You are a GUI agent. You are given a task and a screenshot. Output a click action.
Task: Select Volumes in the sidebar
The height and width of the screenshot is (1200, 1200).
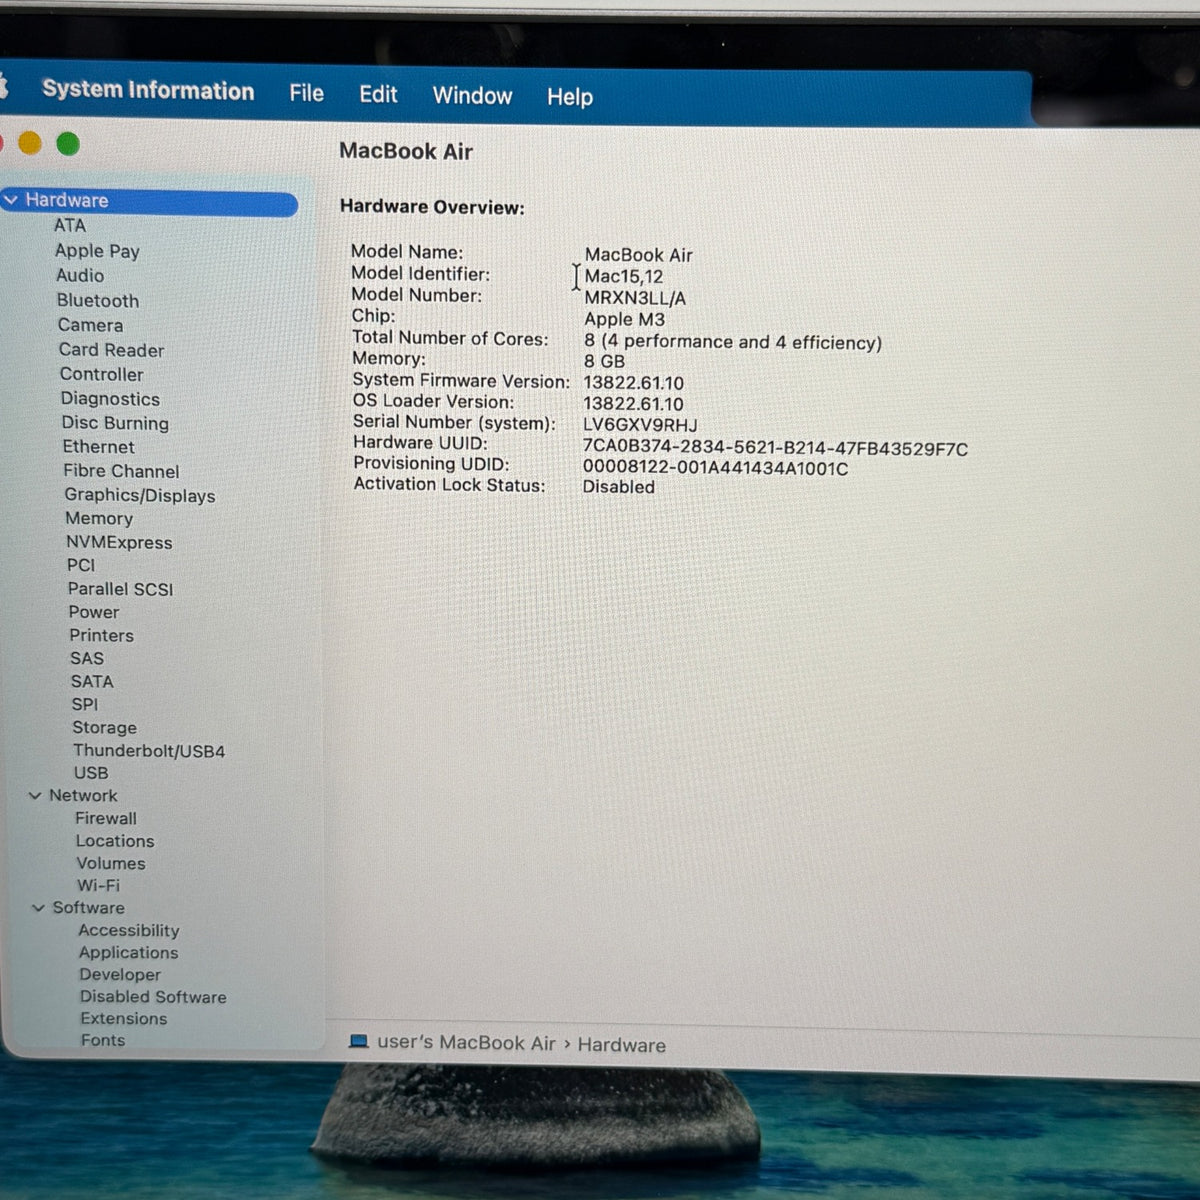pyautogui.click(x=111, y=863)
